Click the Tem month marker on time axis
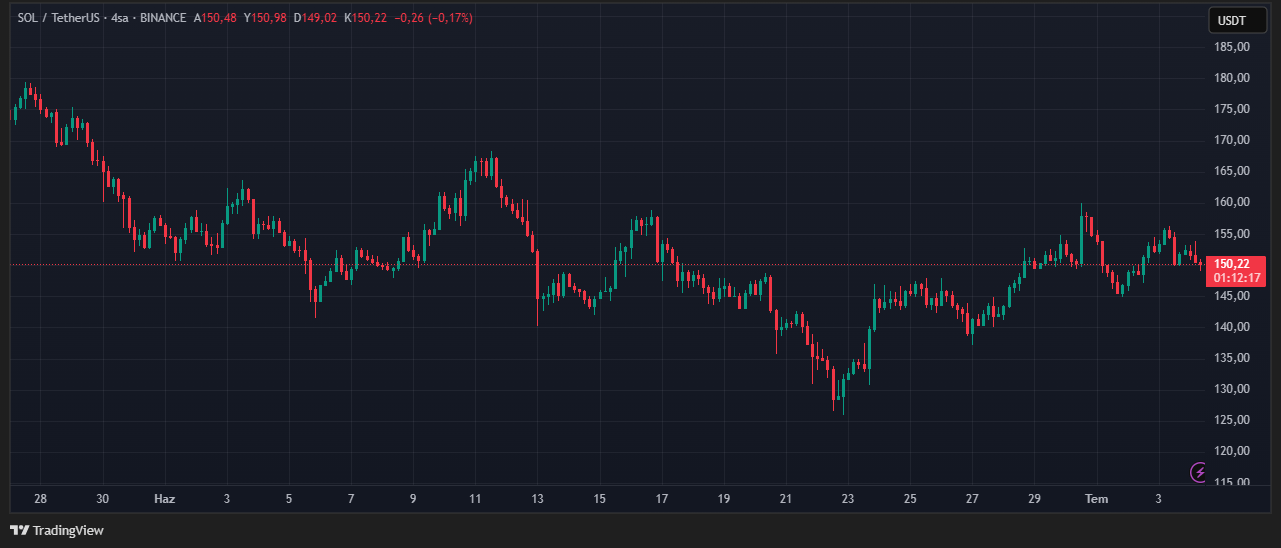 [x=1096, y=498]
